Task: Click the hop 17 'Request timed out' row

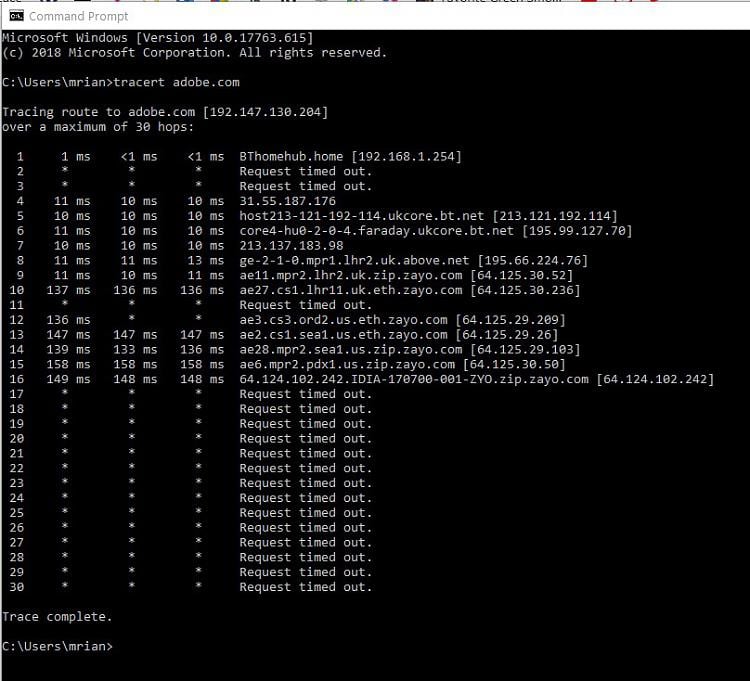Action: pos(190,394)
